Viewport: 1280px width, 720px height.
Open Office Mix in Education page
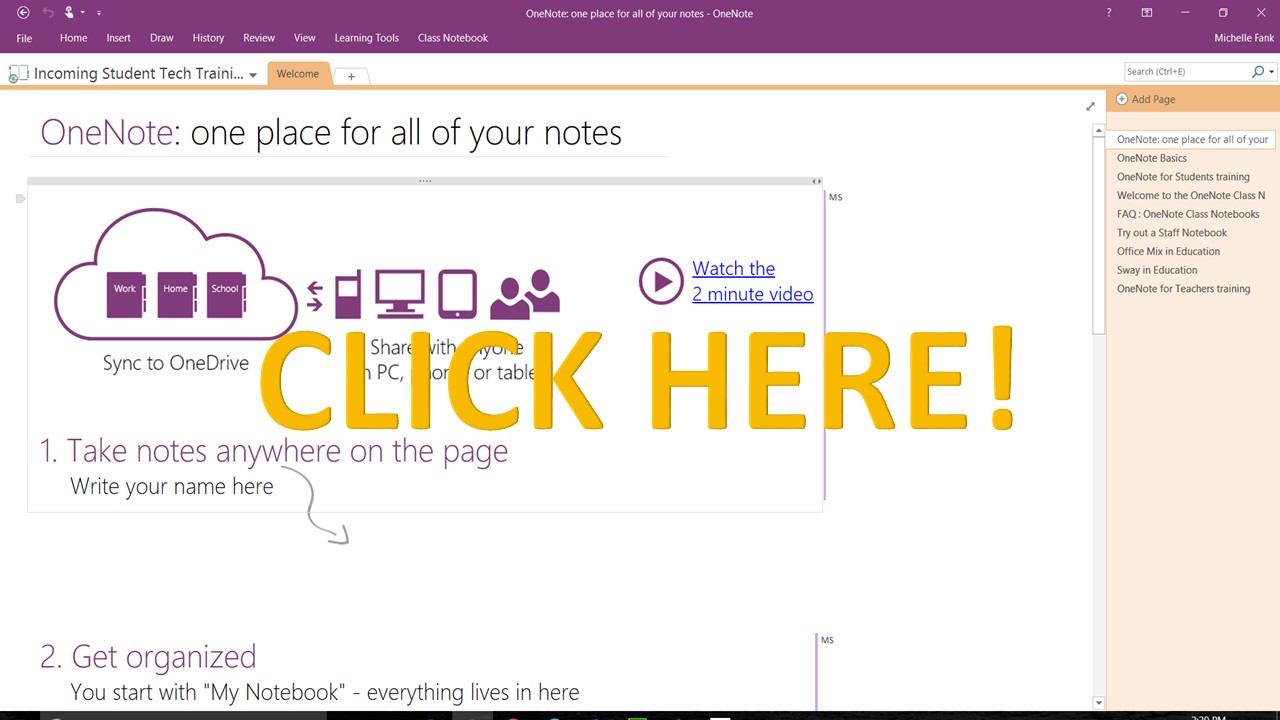(x=1168, y=252)
